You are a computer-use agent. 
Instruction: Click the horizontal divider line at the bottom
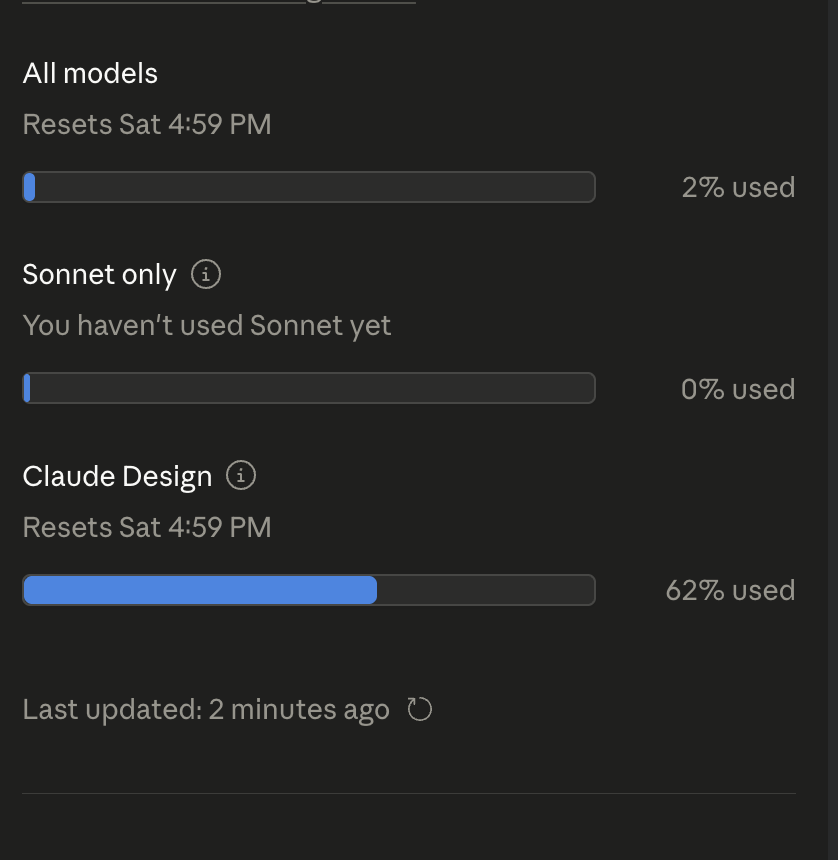coord(409,794)
